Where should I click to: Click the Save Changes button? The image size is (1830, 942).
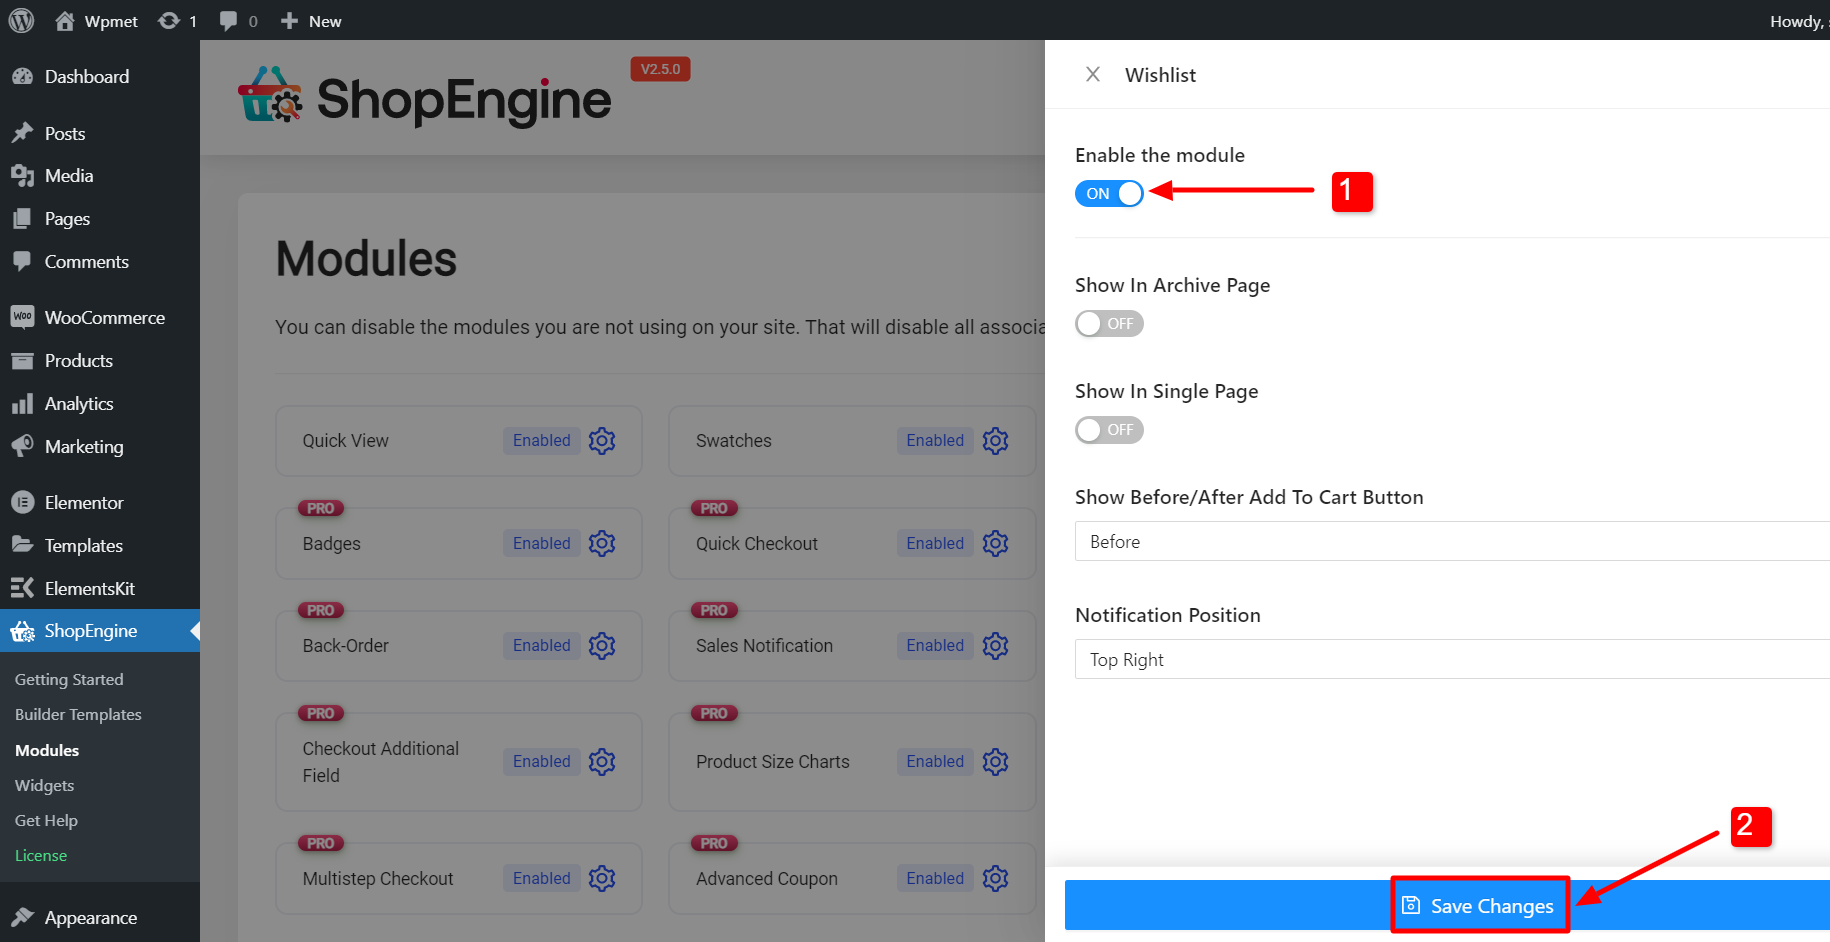pyautogui.click(x=1480, y=905)
